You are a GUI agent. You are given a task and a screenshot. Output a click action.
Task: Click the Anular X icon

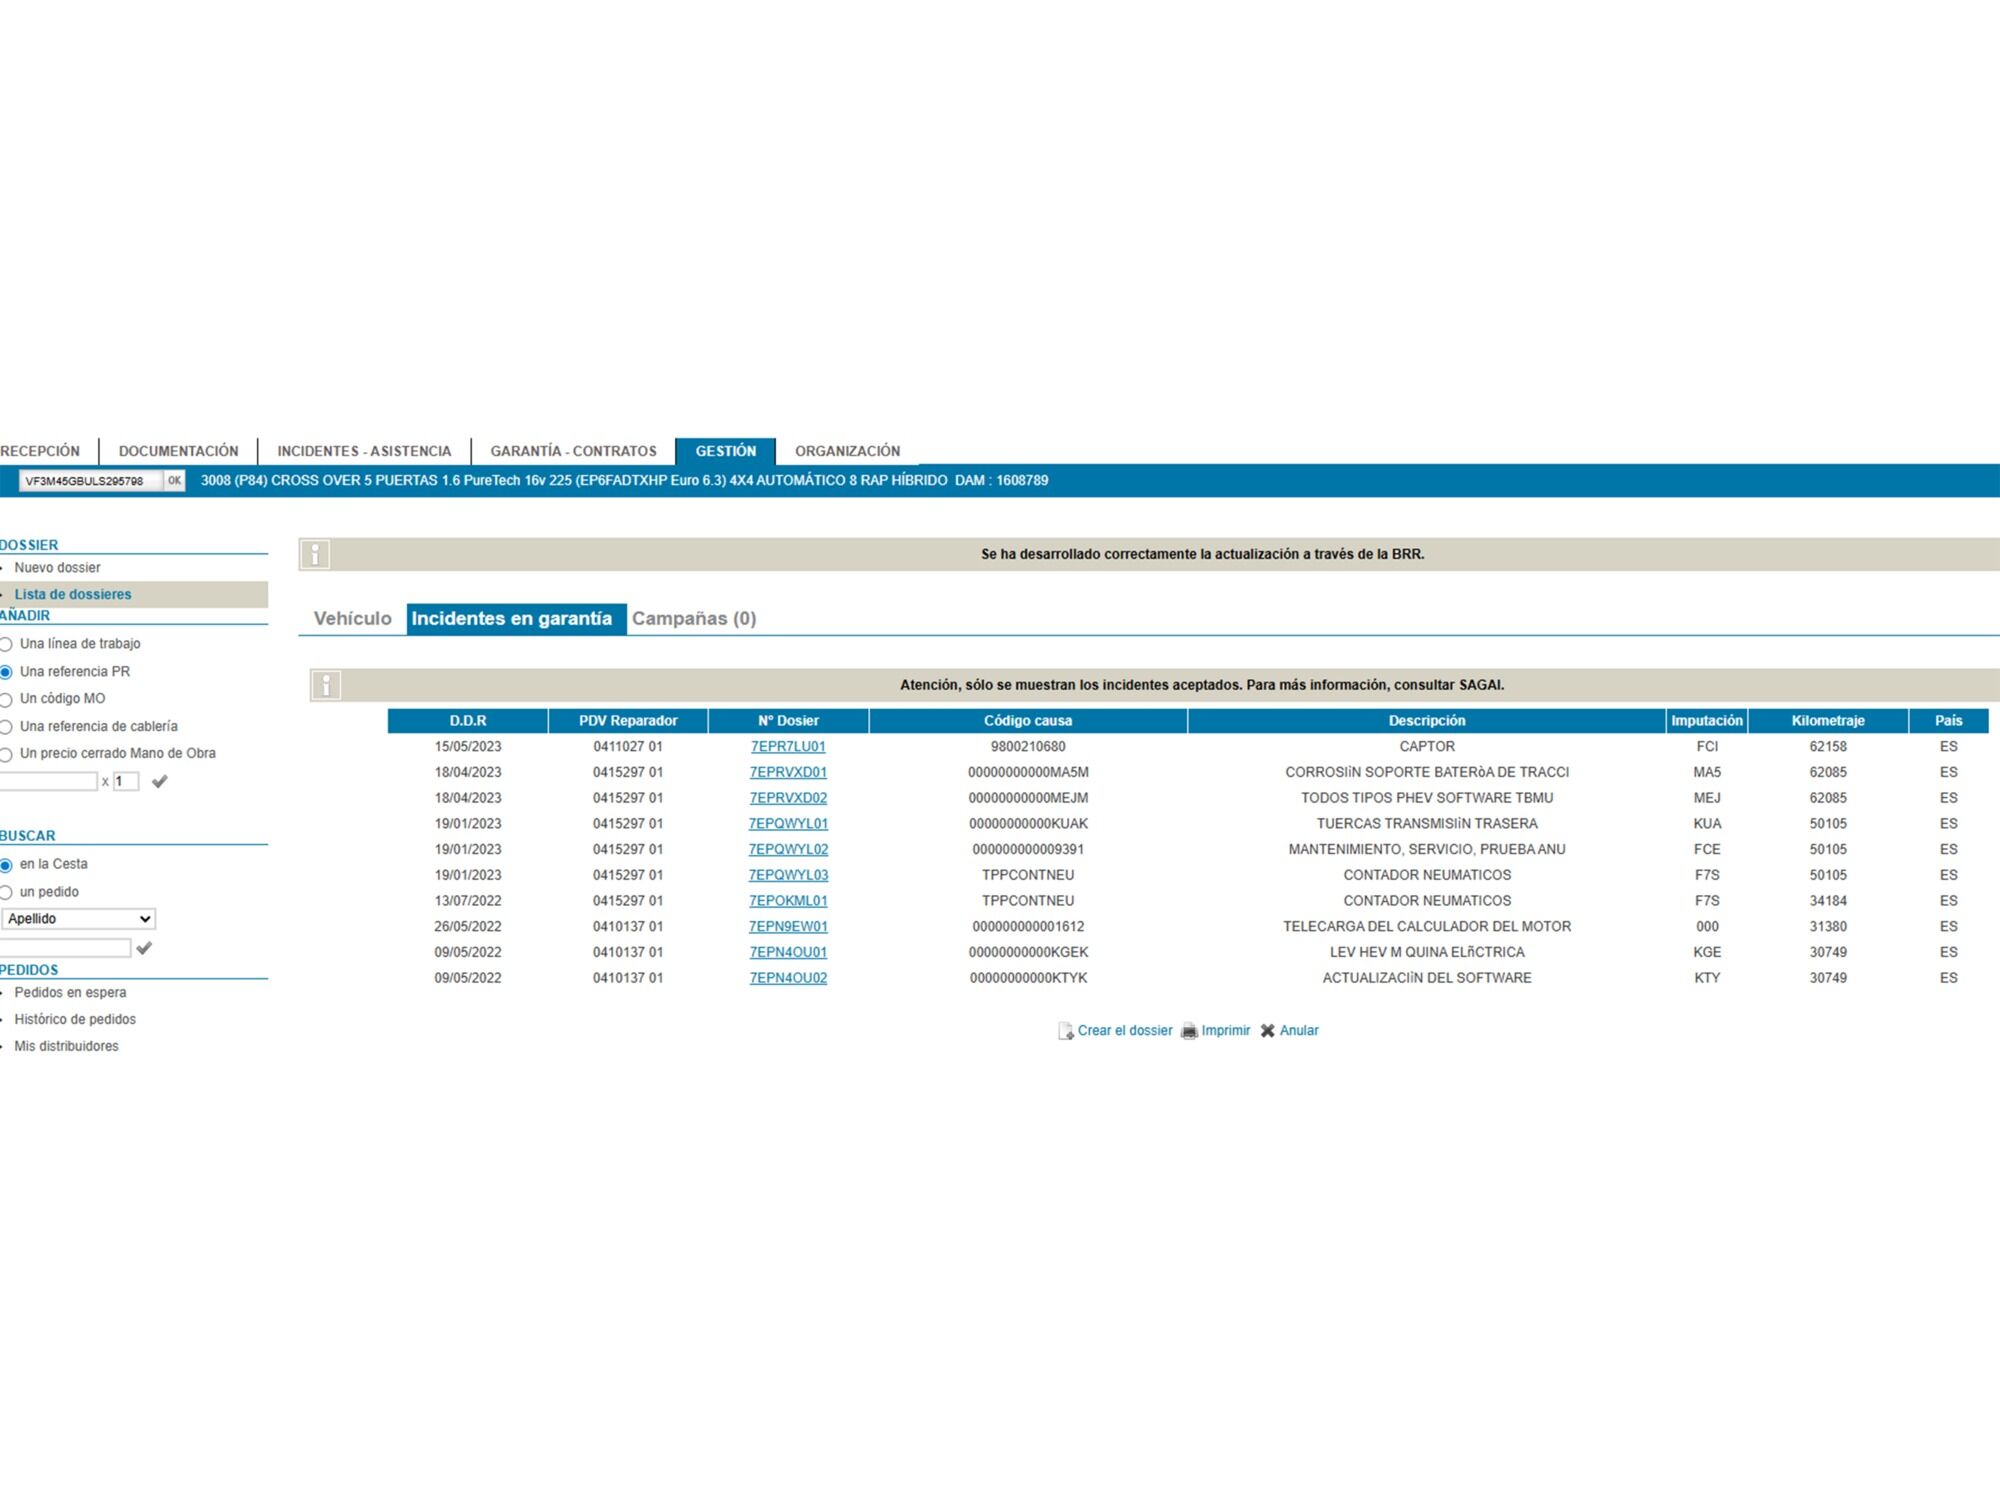tap(1267, 1031)
